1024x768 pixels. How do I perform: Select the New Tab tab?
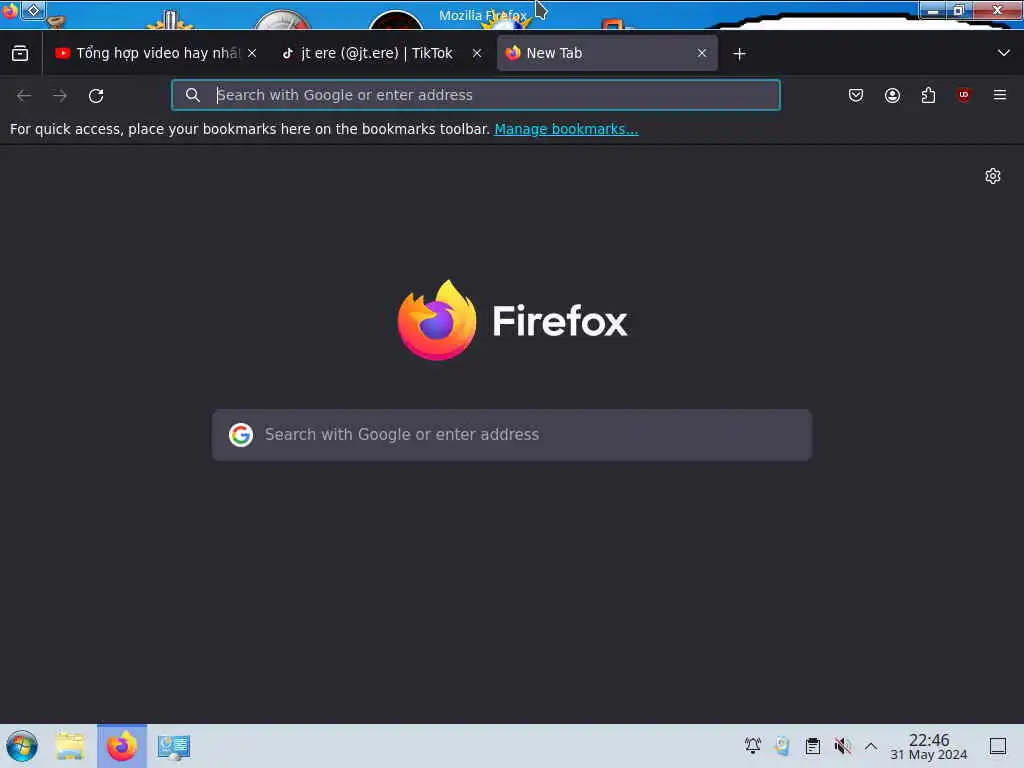click(607, 54)
